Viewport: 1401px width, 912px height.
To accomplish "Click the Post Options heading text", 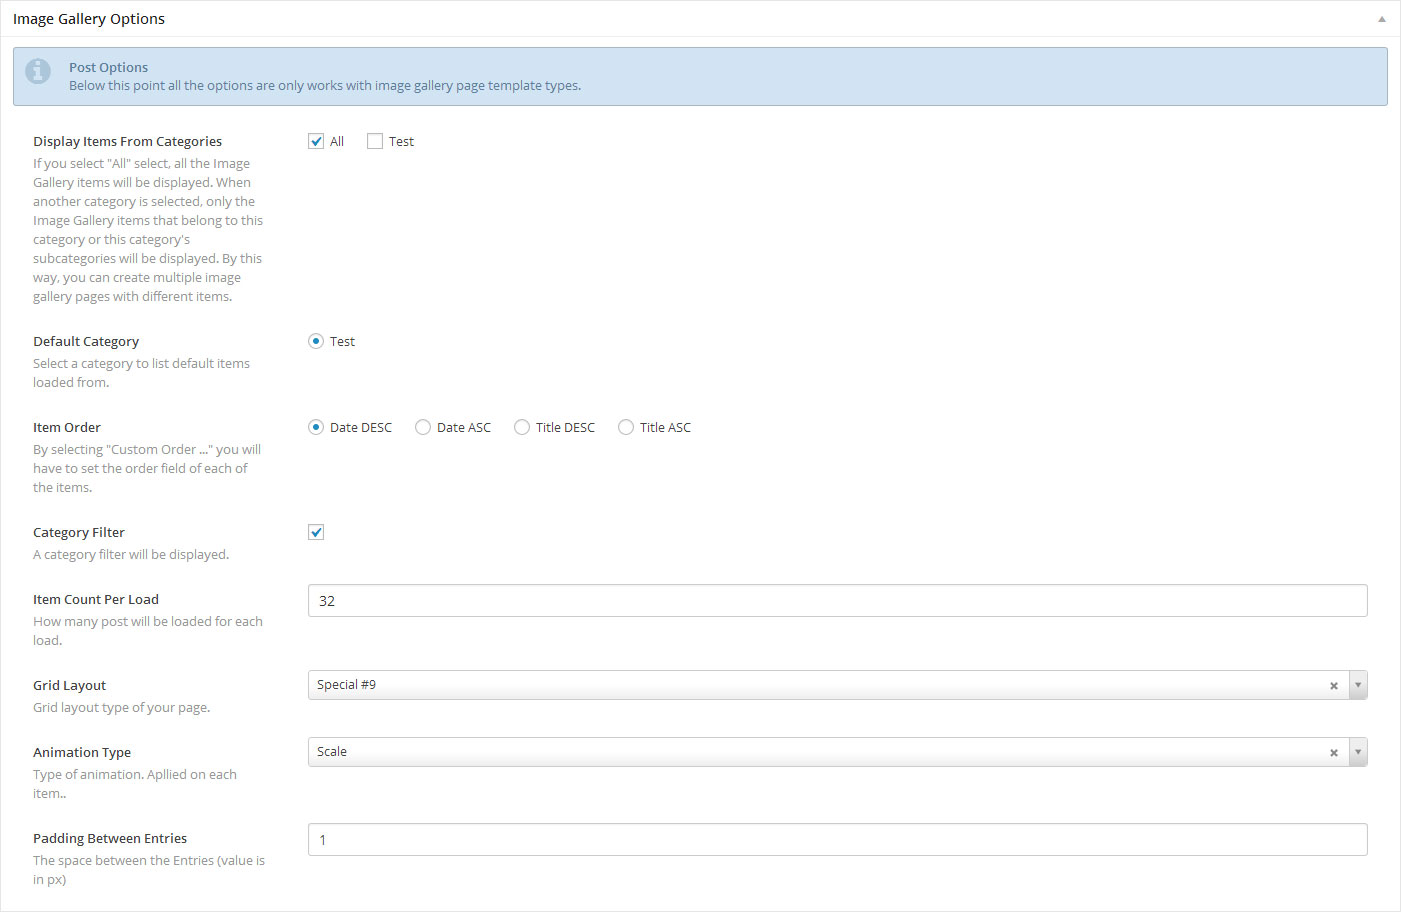I will tap(108, 67).
